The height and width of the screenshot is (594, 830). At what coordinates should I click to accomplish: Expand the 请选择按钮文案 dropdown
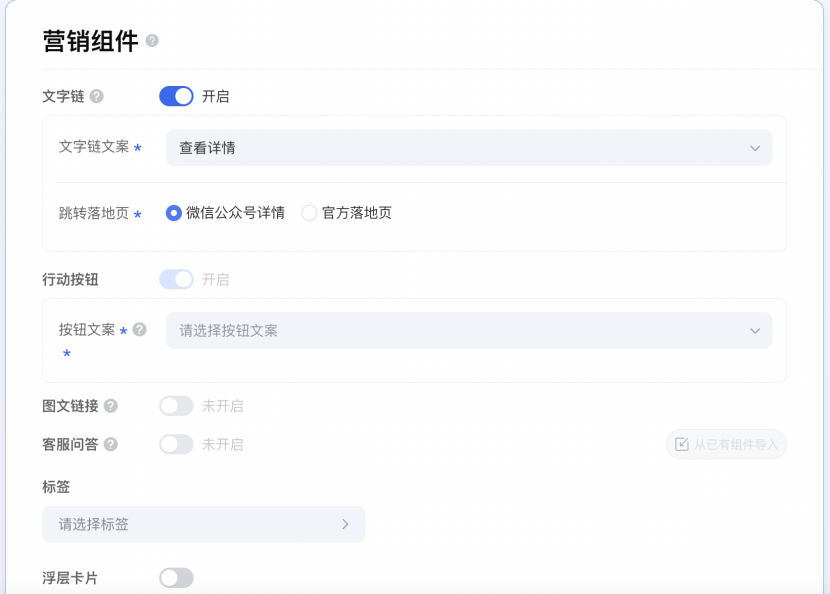[468, 331]
